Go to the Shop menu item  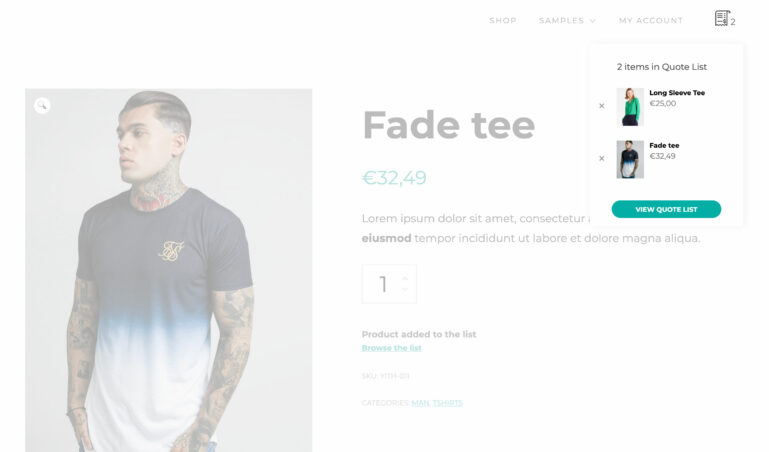pos(503,21)
